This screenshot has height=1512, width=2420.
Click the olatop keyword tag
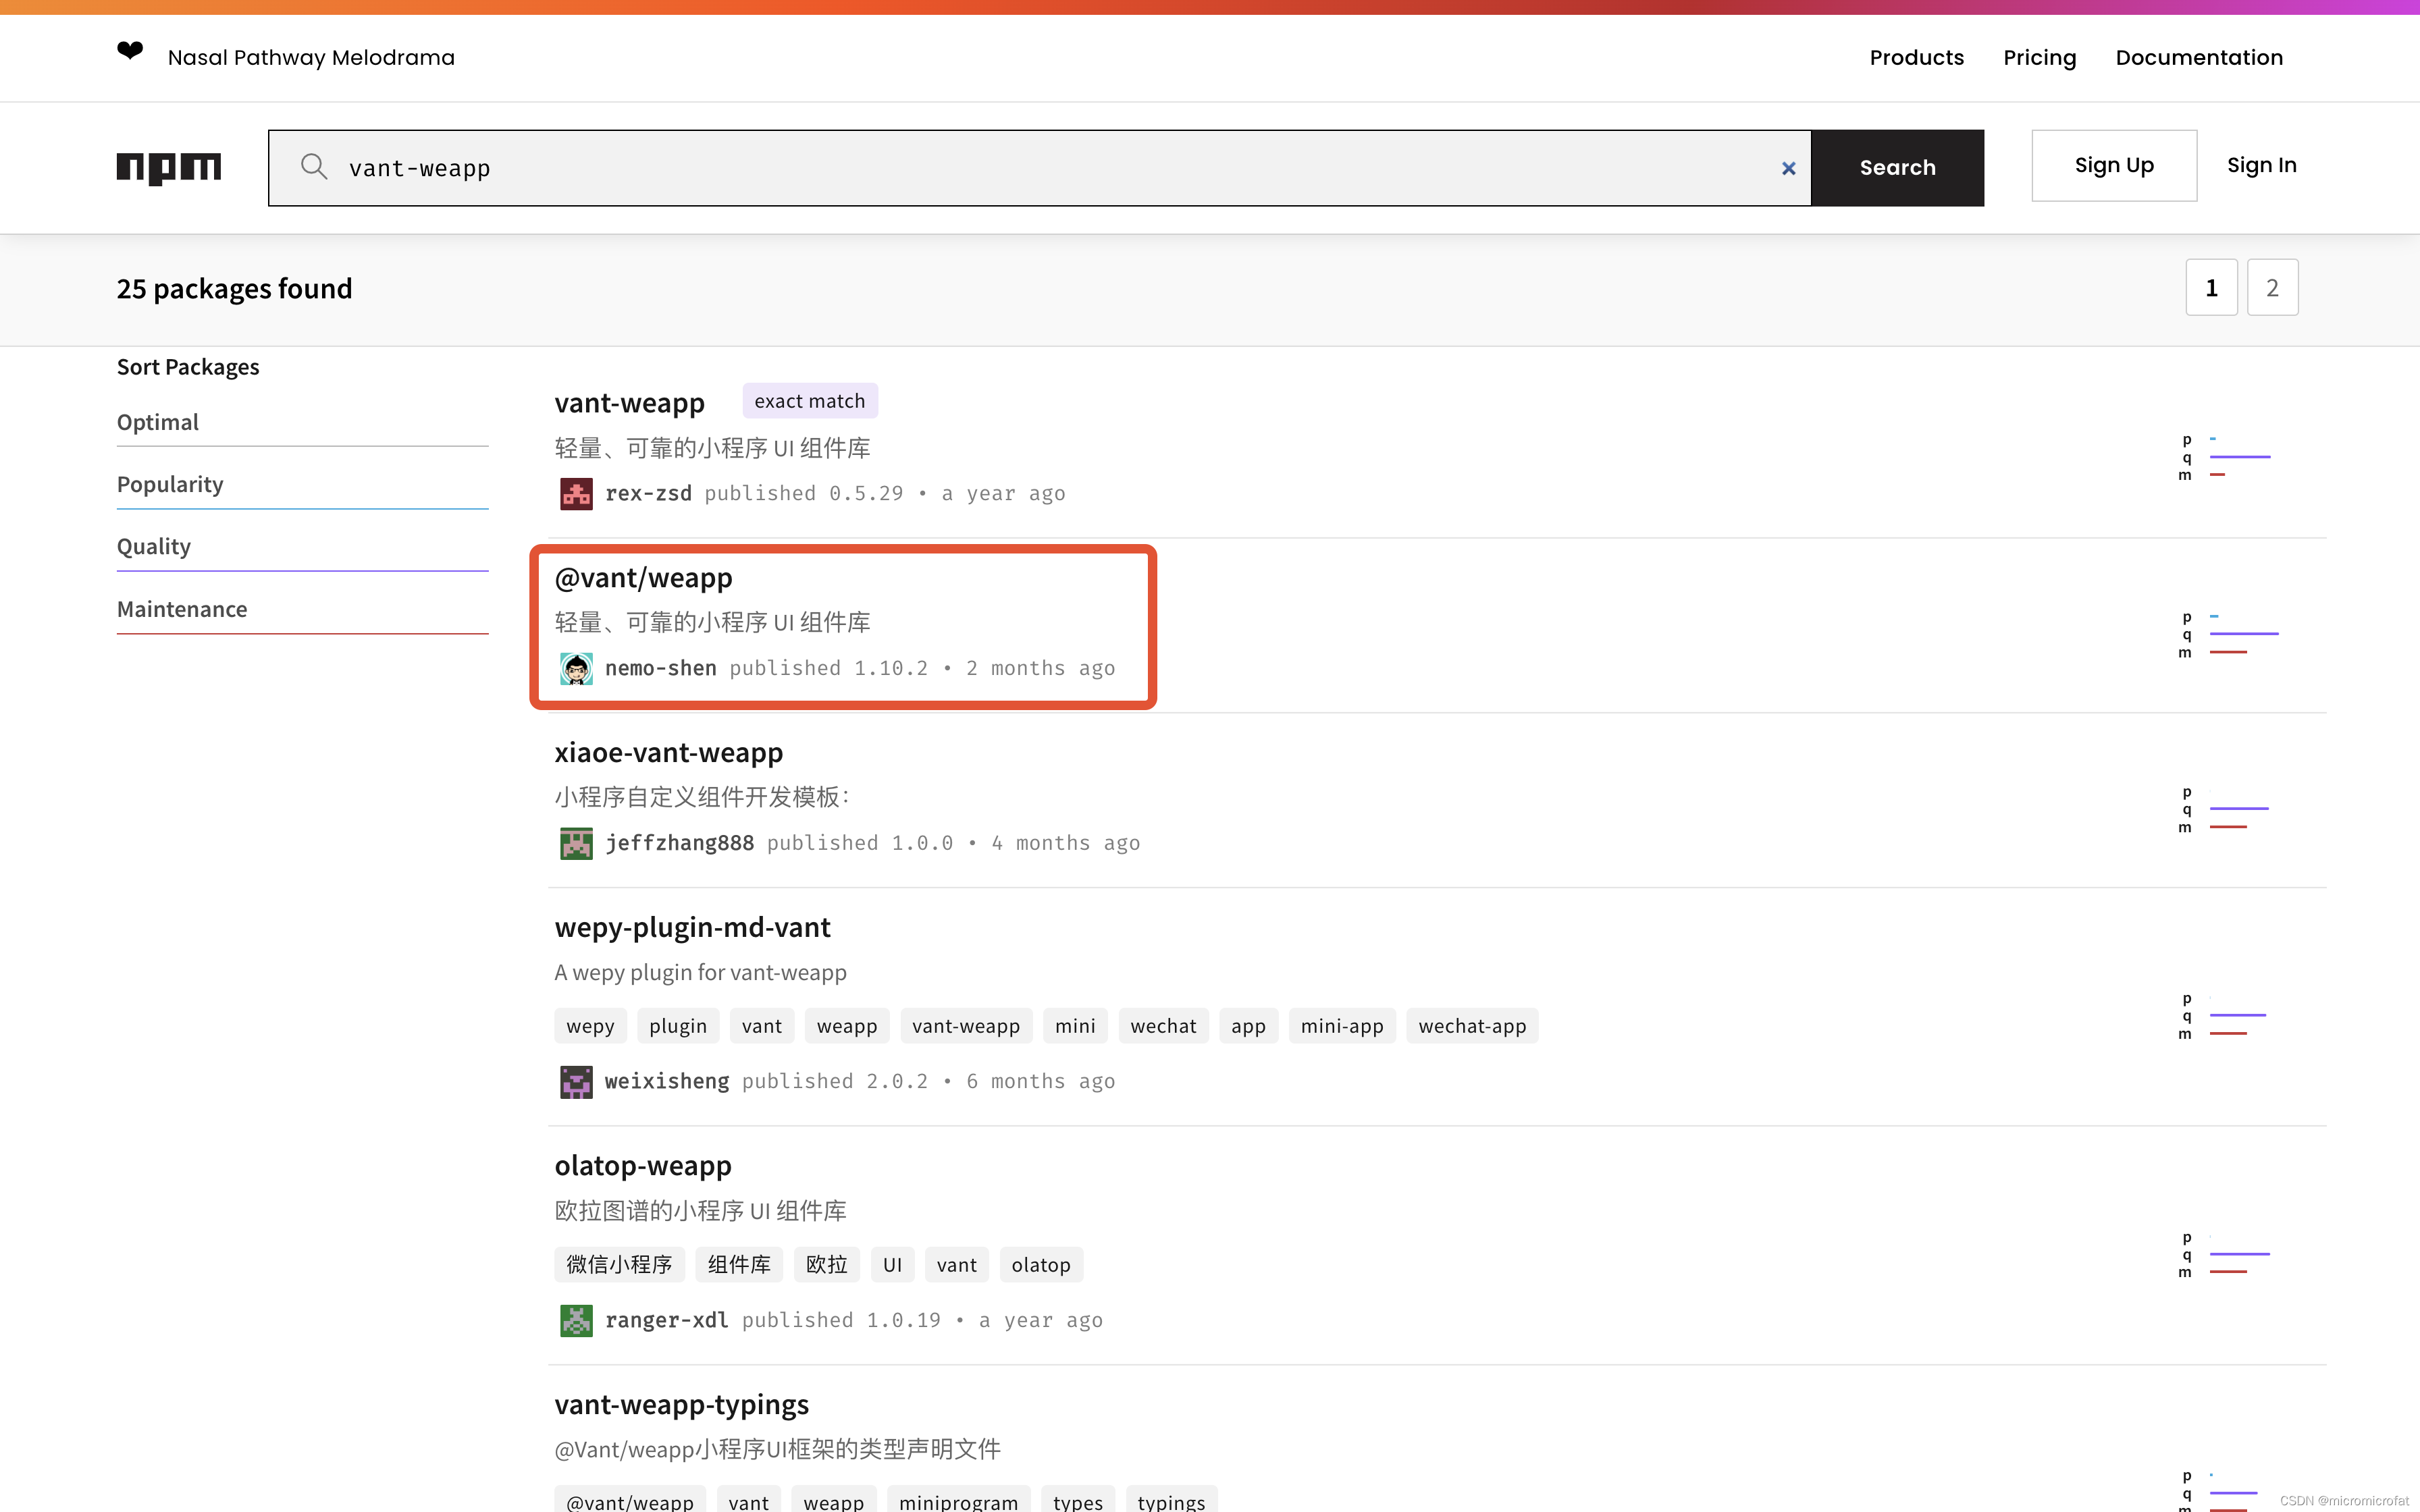(x=1040, y=1265)
